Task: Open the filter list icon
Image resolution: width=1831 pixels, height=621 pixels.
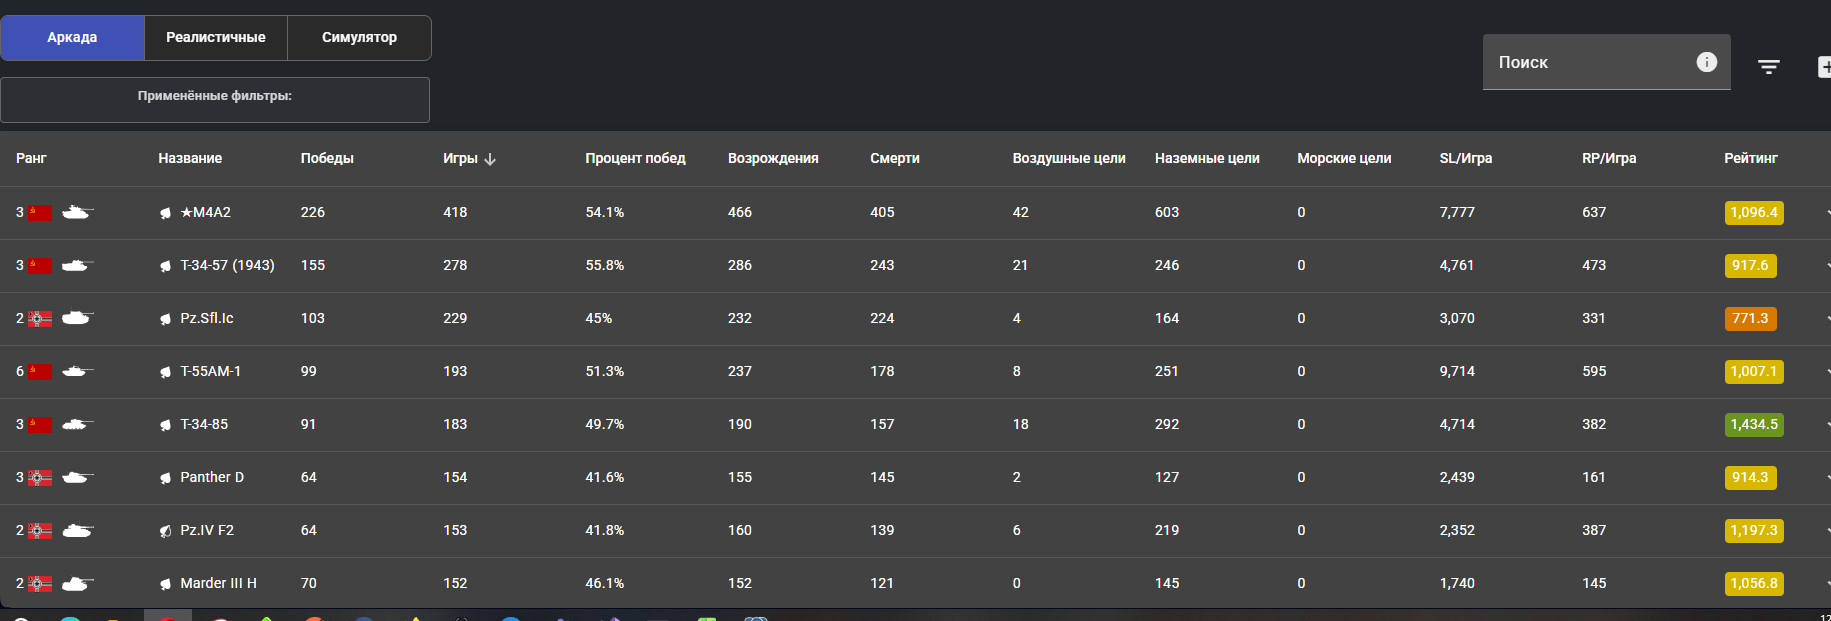Action: pyautogui.click(x=1768, y=67)
